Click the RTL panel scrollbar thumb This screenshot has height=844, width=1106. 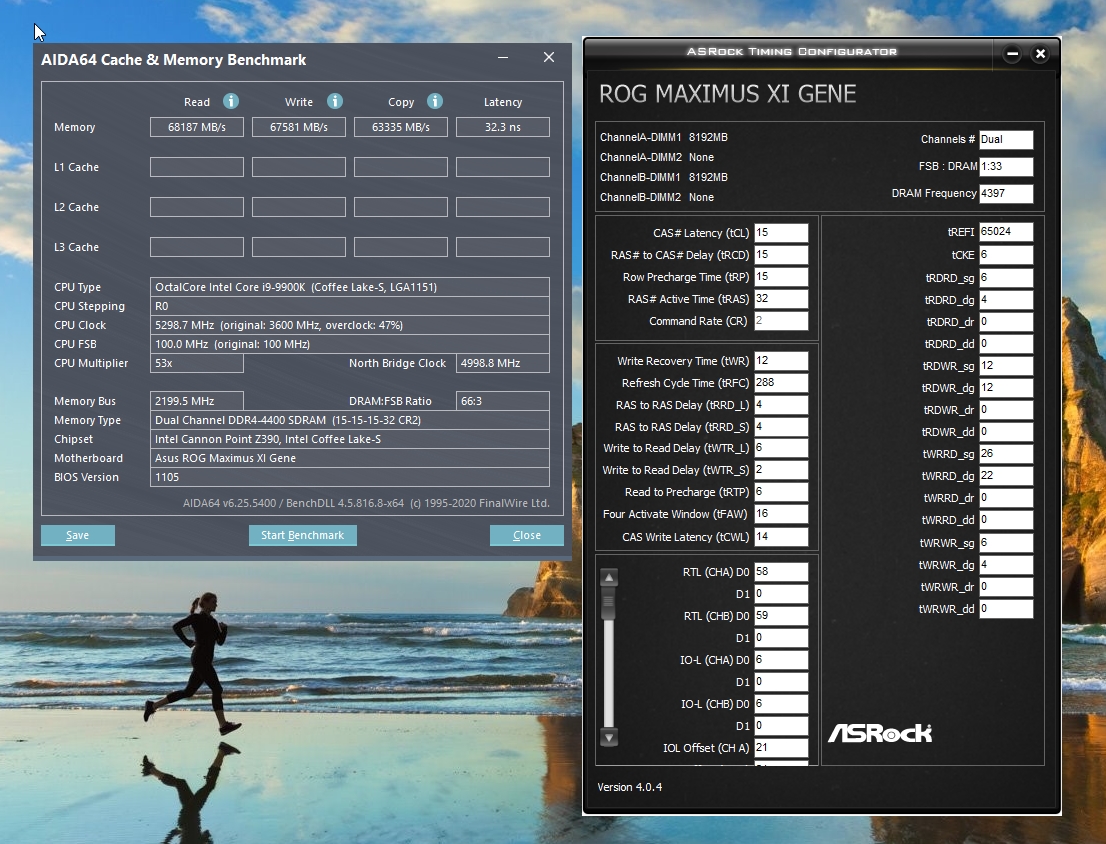pyautogui.click(x=609, y=604)
